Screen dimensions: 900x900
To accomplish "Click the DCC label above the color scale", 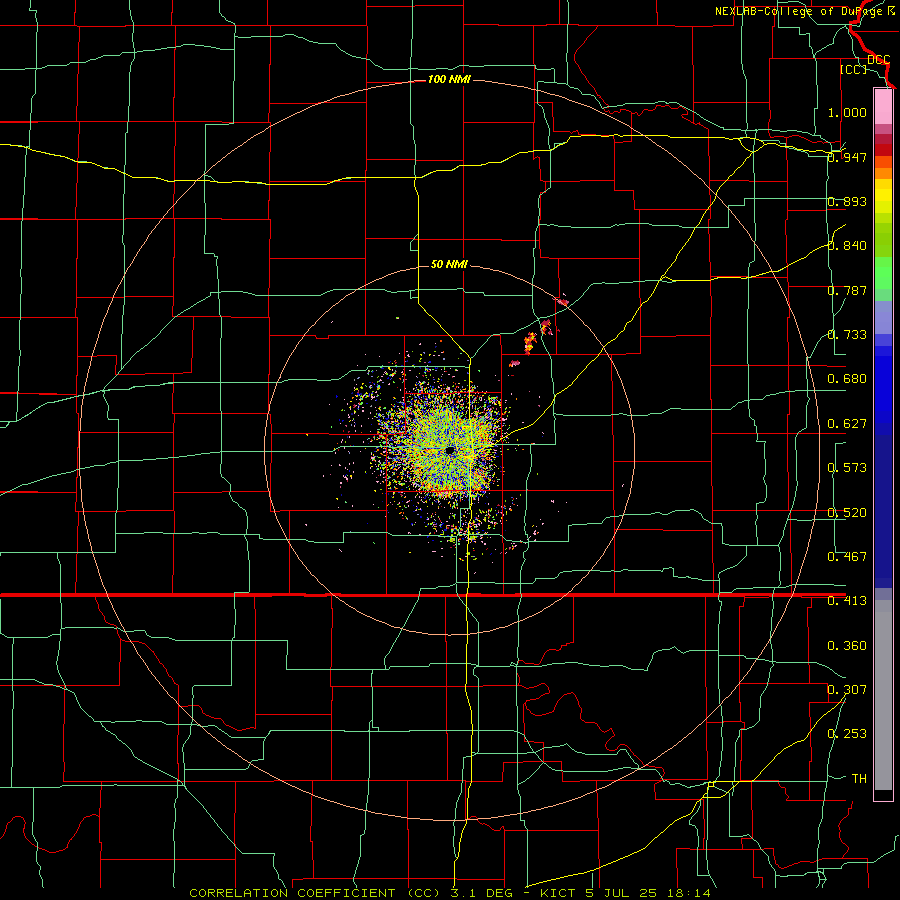I will pyautogui.click(x=878, y=60).
